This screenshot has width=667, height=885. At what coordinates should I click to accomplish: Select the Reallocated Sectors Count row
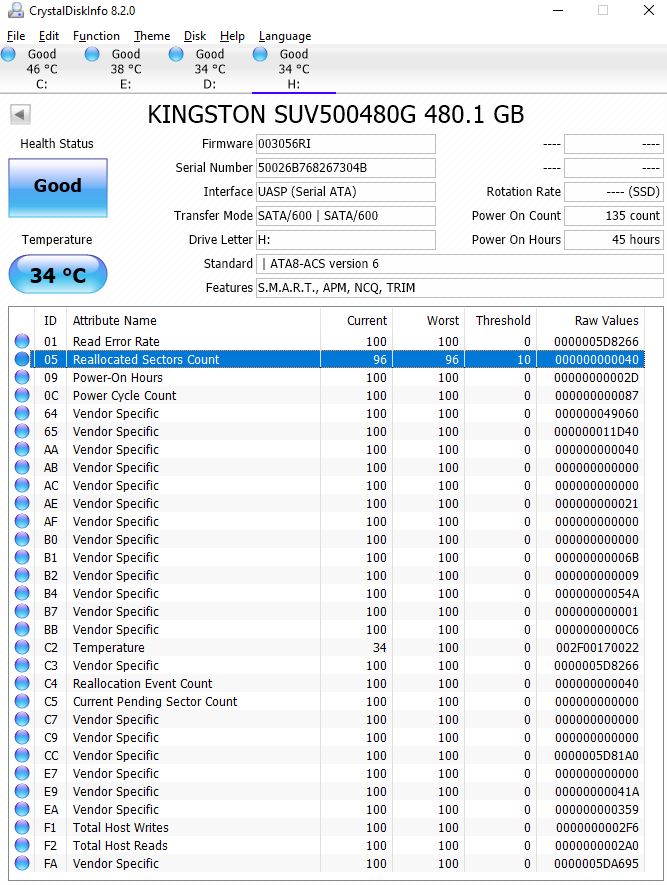coord(146,360)
